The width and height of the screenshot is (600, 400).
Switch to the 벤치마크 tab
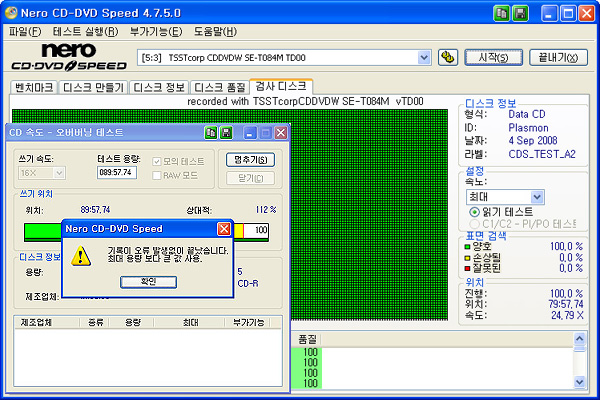click(x=34, y=87)
